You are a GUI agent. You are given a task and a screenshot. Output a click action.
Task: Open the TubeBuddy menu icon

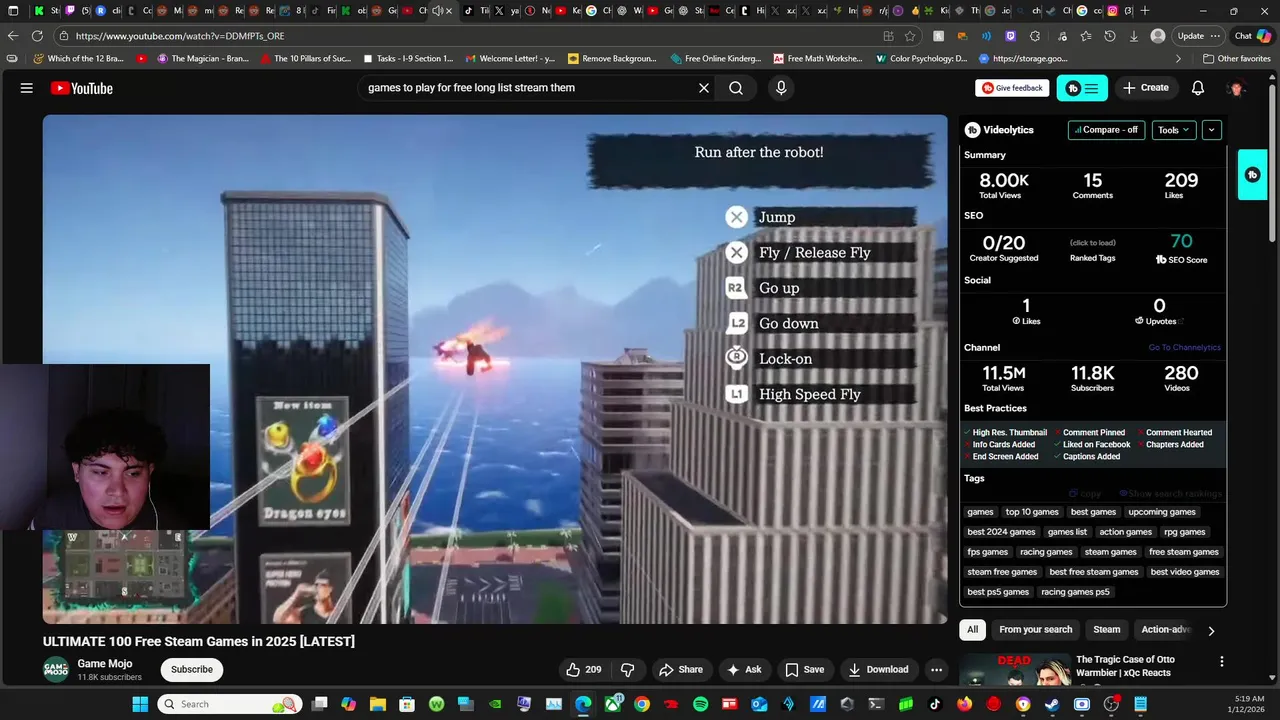coord(1082,88)
